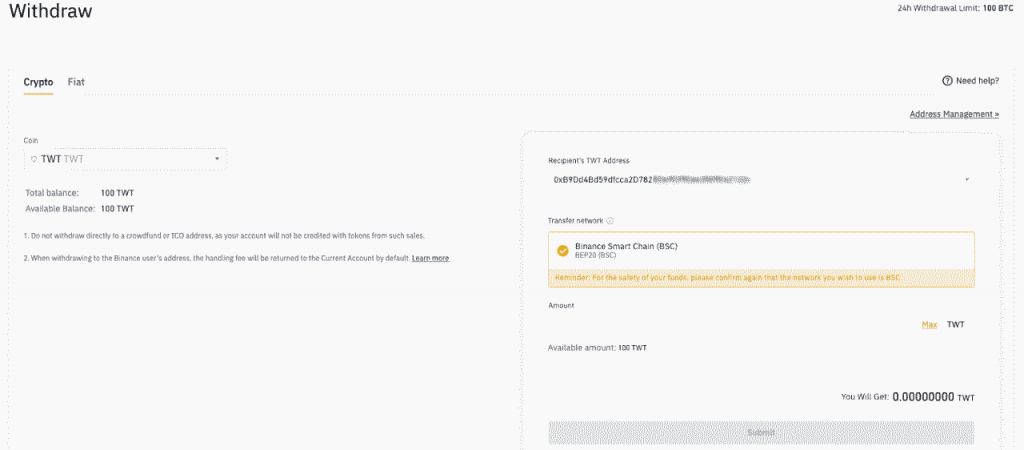Switch to the Fiat tab

click(76, 81)
